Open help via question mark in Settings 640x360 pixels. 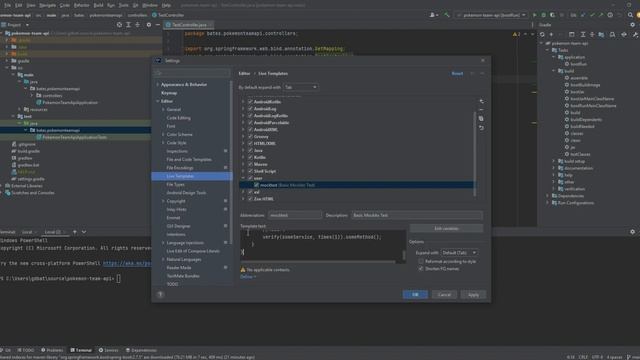160,294
